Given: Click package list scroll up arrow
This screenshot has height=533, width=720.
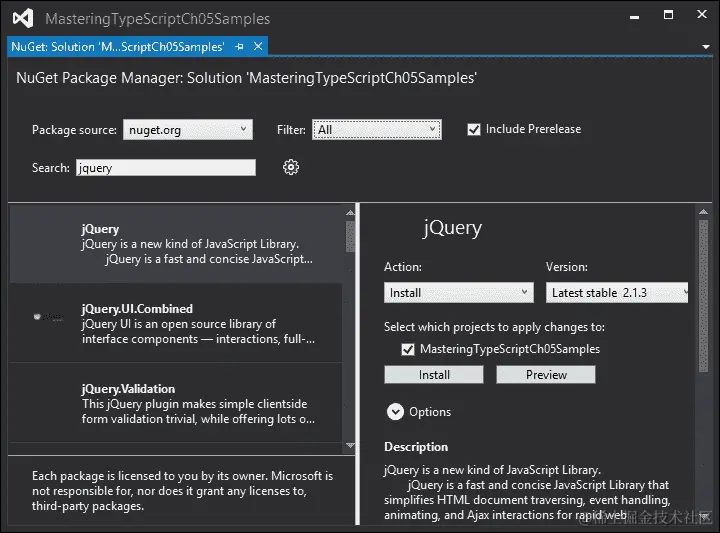Looking at the screenshot, I should (x=350, y=213).
